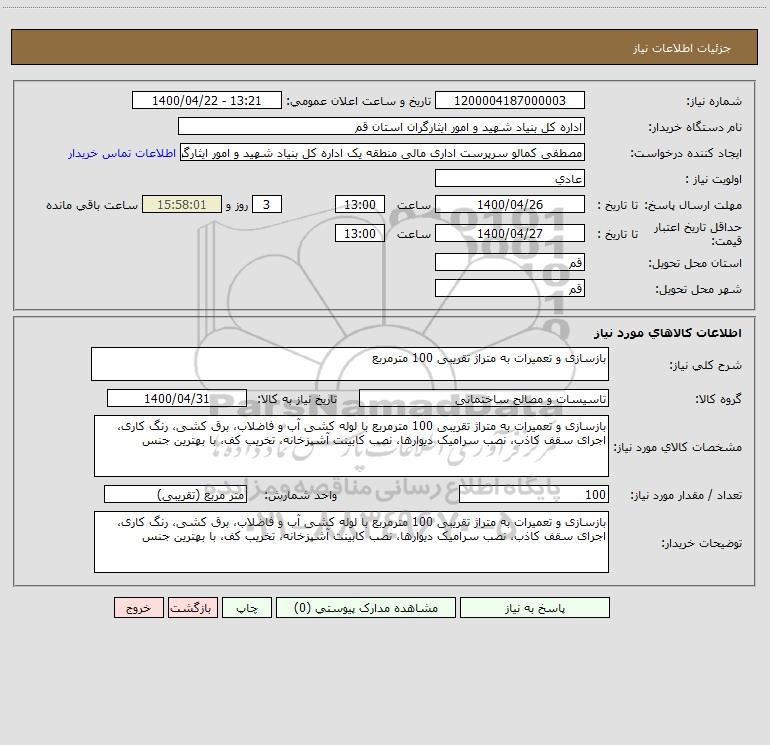Click the حداقل تاریخ اعتبار قیمت label
This screenshot has width=770, height=745.
pos(697,234)
